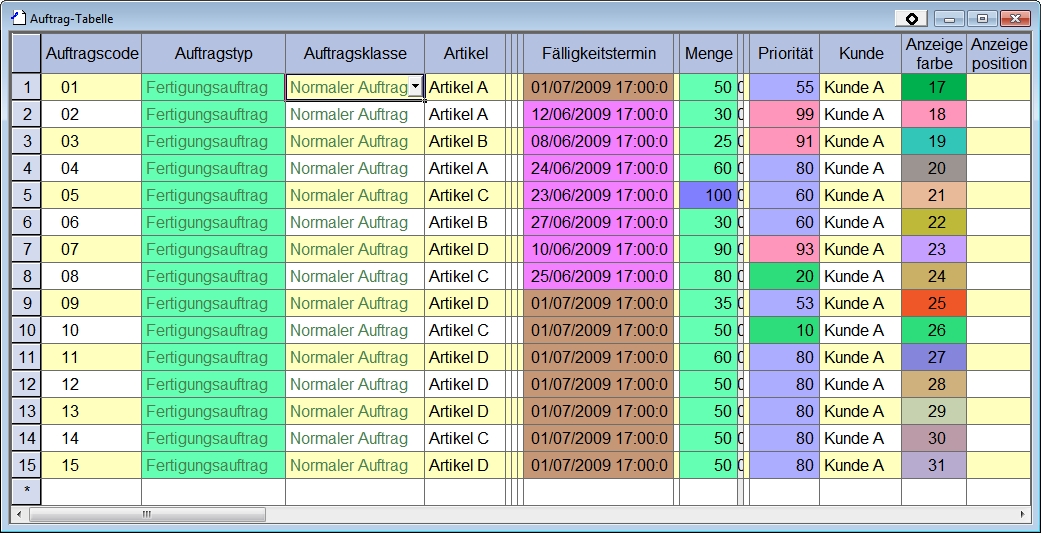Select row header number 5
This screenshot has width=1041, height=533.
coord(26,195)
